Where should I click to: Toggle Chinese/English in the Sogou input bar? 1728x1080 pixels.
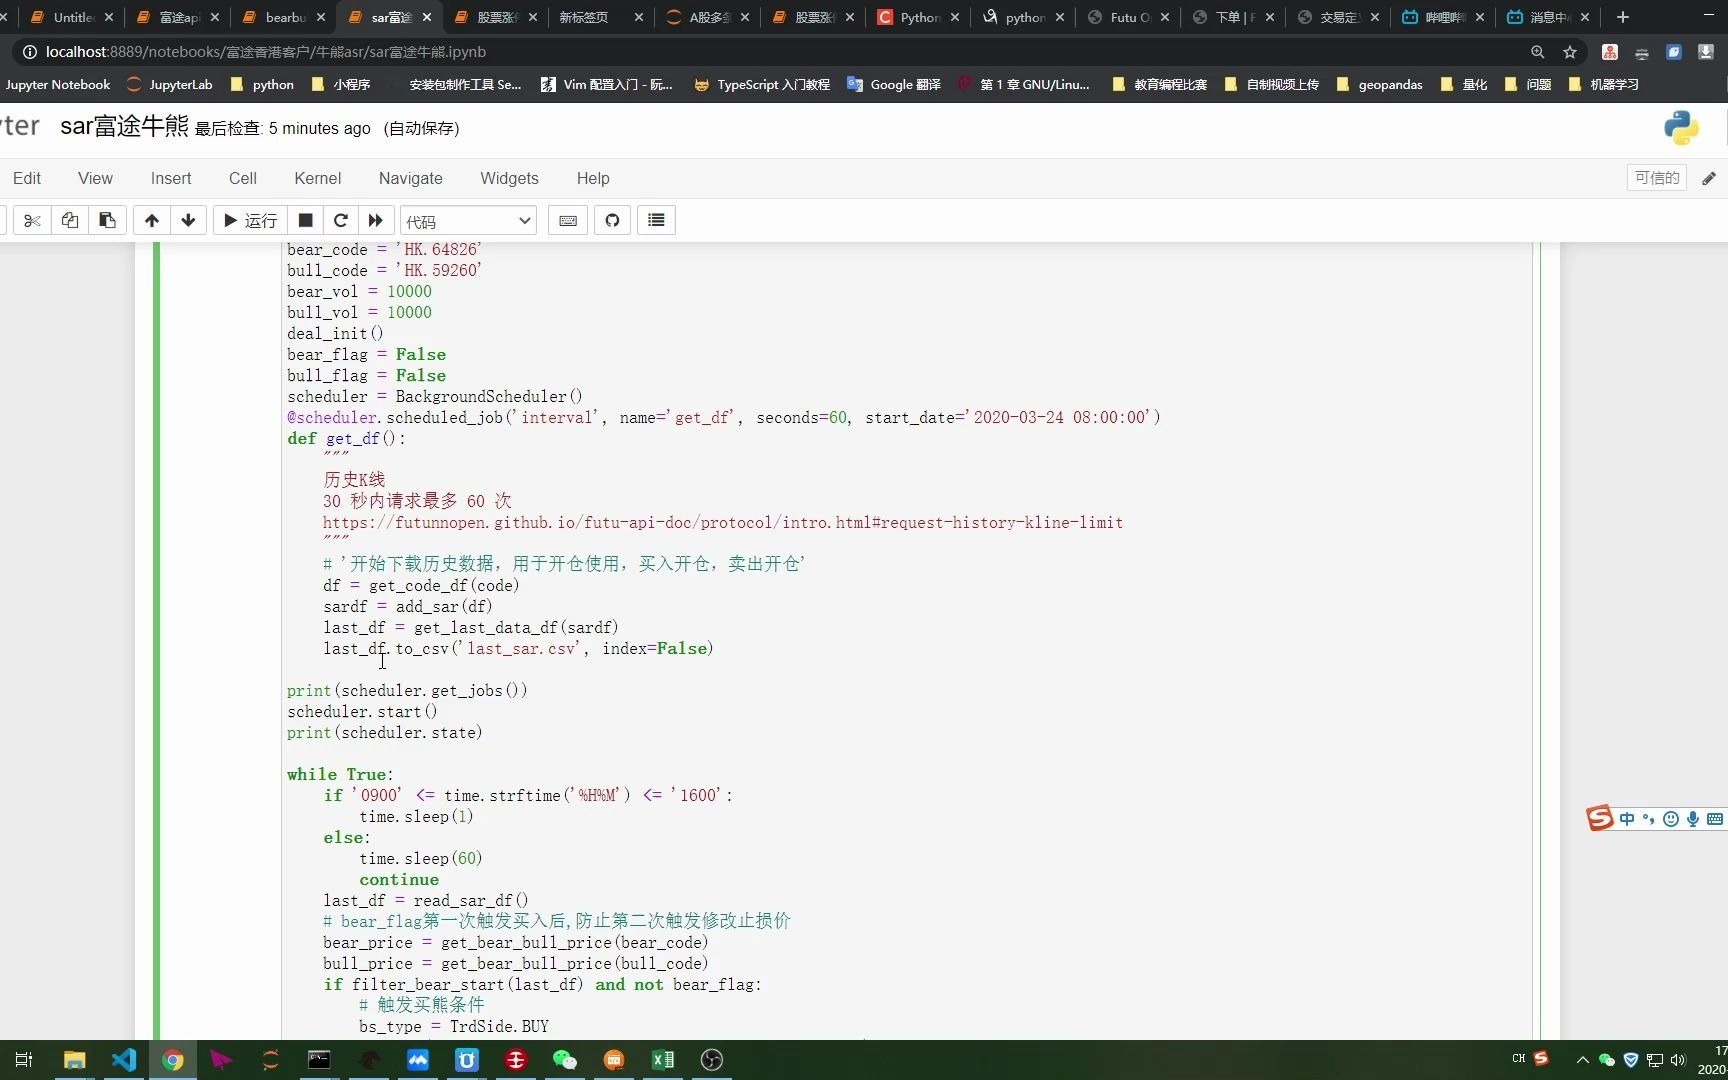pos(1627,818)
